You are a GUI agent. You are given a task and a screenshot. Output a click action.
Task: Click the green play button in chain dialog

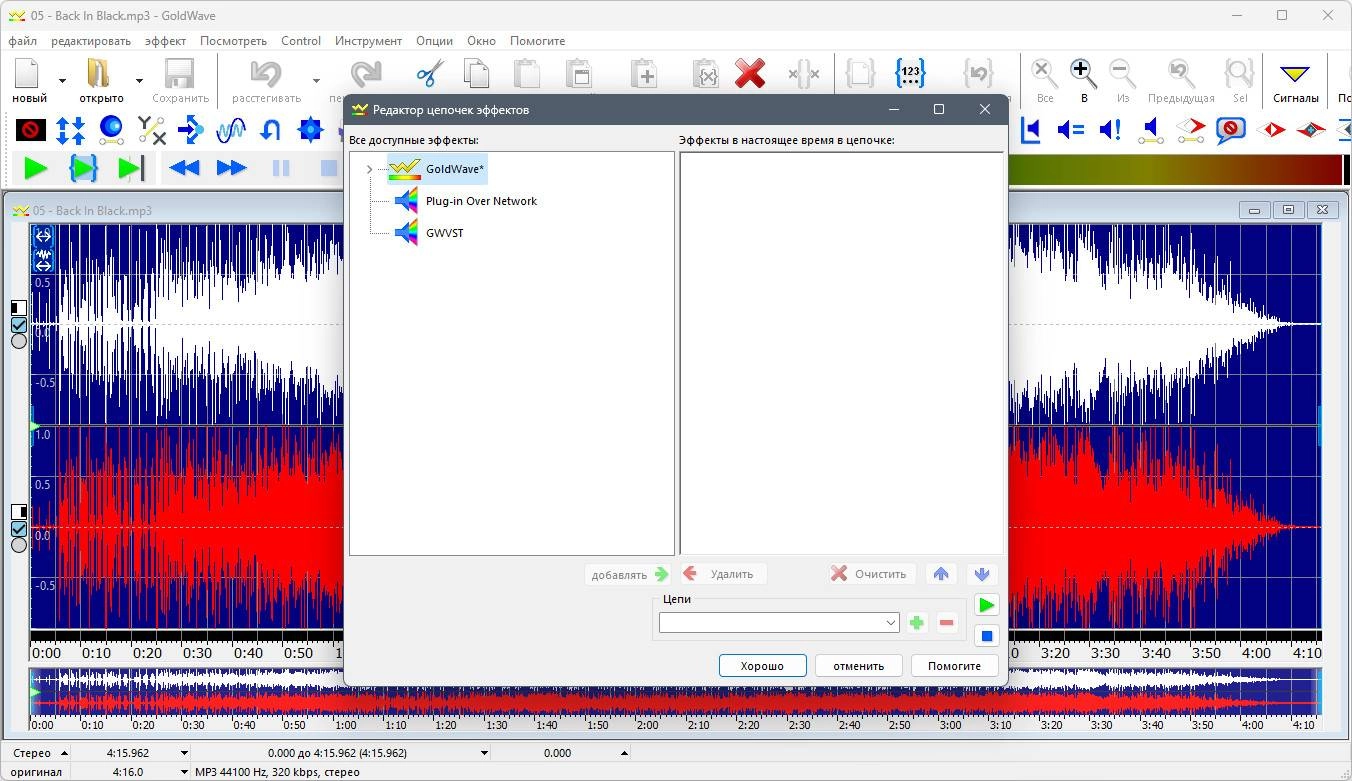click(986, 605)
